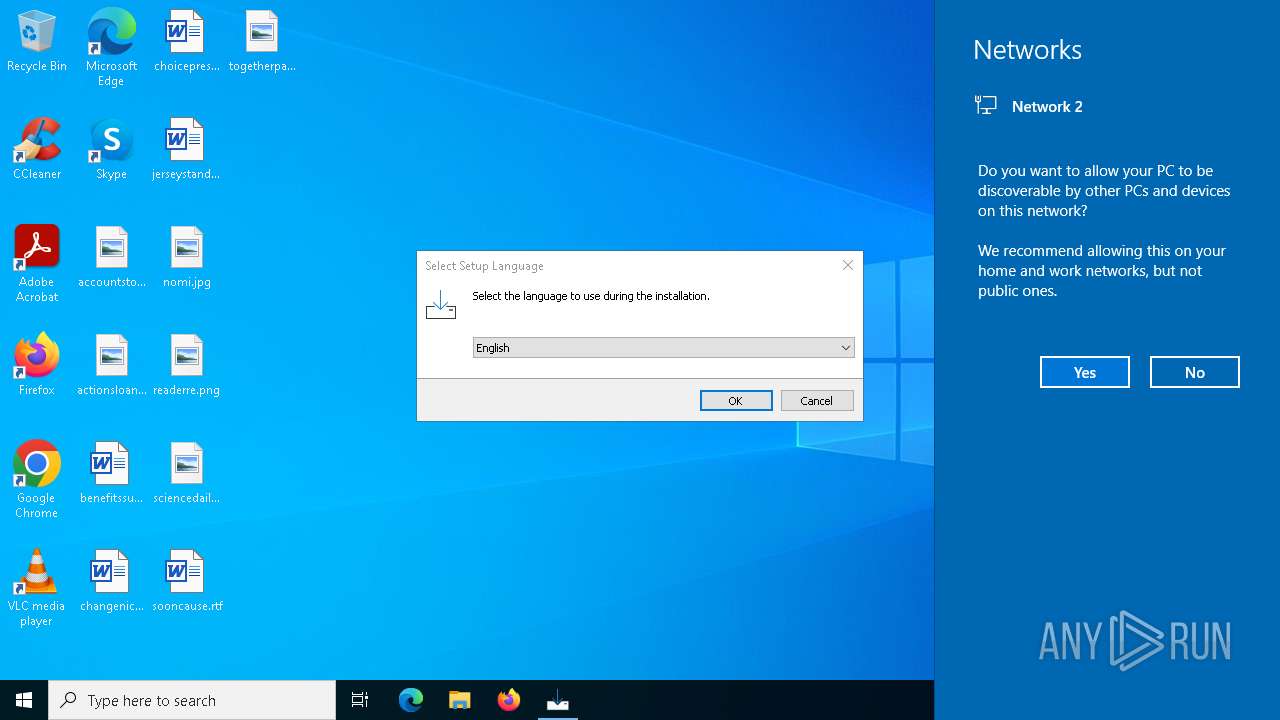Viewport: 1280px width, 720px height.
Task: Open Skype desktop shortcut
Action: coord(111,149)
